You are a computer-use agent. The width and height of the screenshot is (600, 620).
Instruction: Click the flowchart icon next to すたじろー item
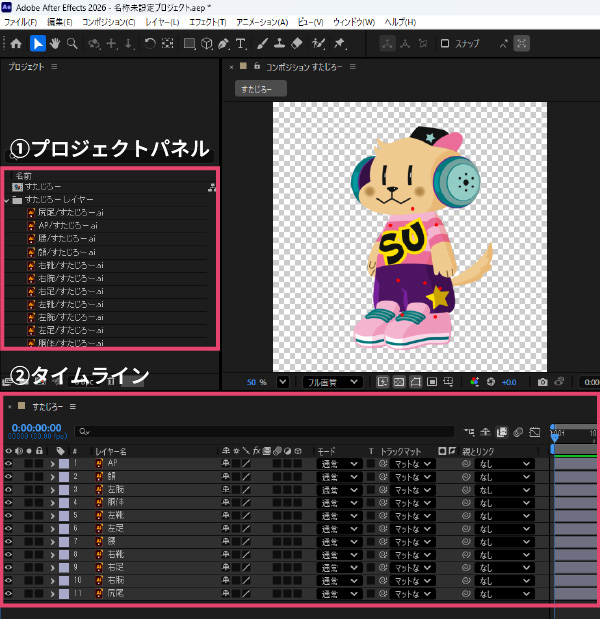tap(212, 187)
